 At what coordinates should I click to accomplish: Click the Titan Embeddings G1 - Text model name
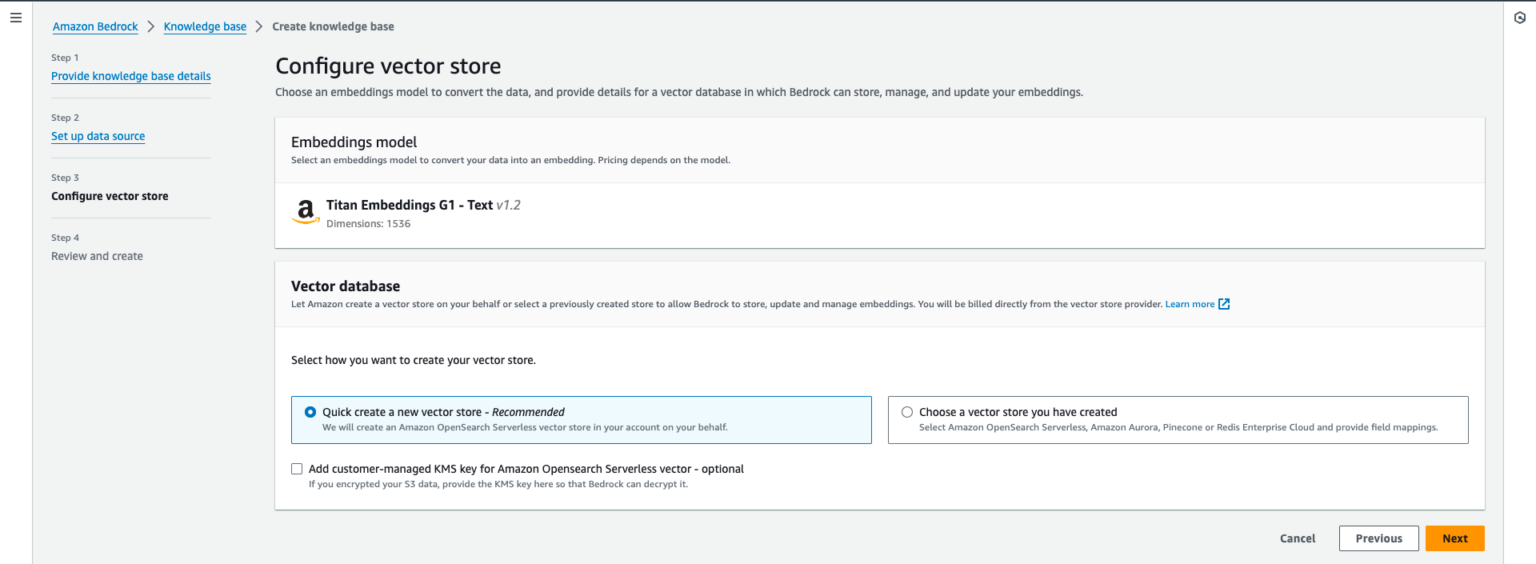(409, 205)
